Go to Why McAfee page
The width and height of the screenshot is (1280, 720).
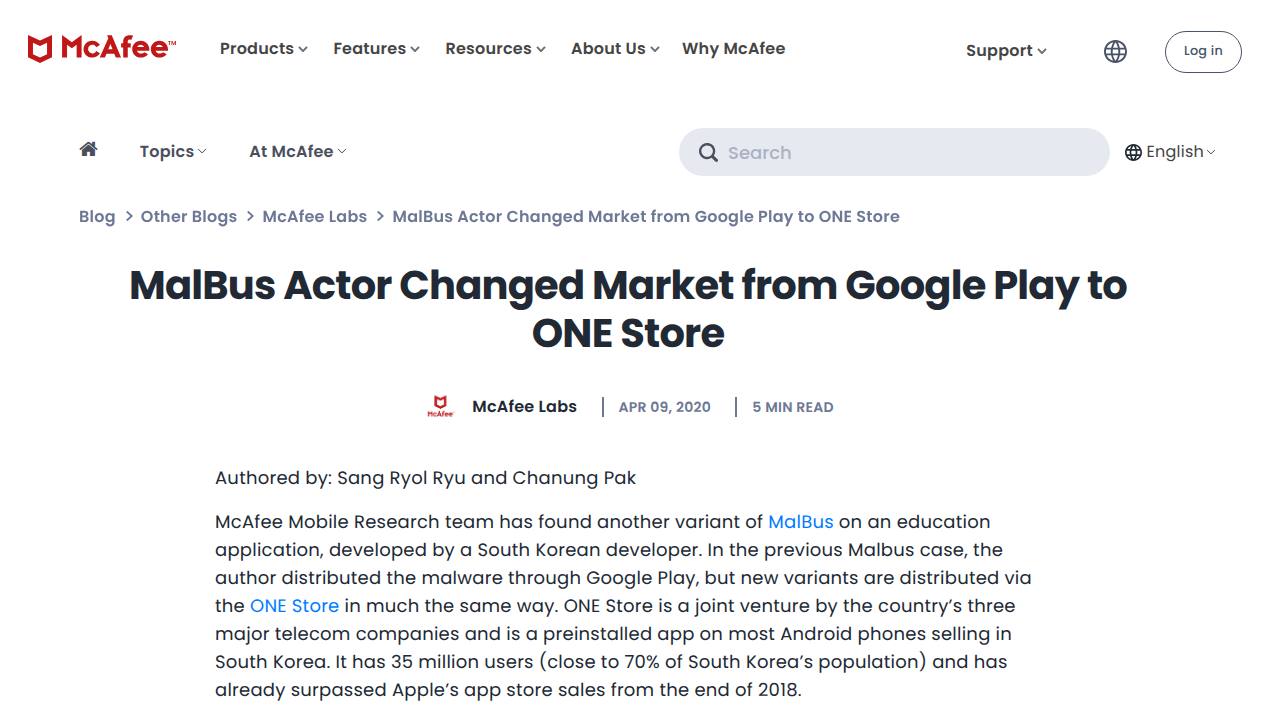pos(733,48)
